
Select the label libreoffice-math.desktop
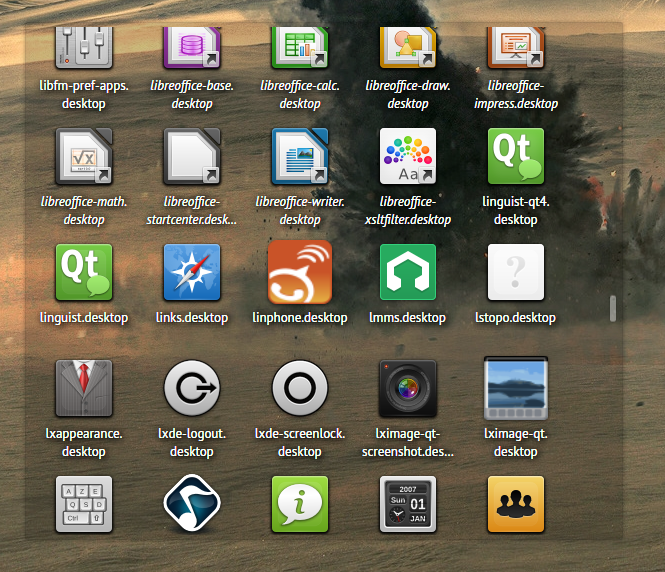(84, 210)
